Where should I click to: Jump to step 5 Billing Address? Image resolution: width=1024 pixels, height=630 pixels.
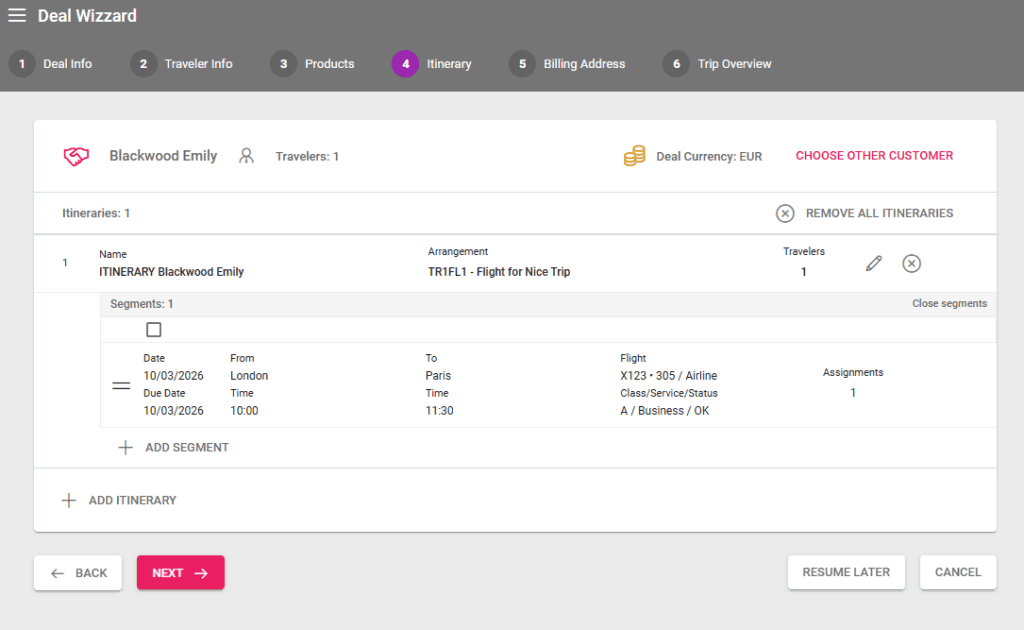point(568,64)
